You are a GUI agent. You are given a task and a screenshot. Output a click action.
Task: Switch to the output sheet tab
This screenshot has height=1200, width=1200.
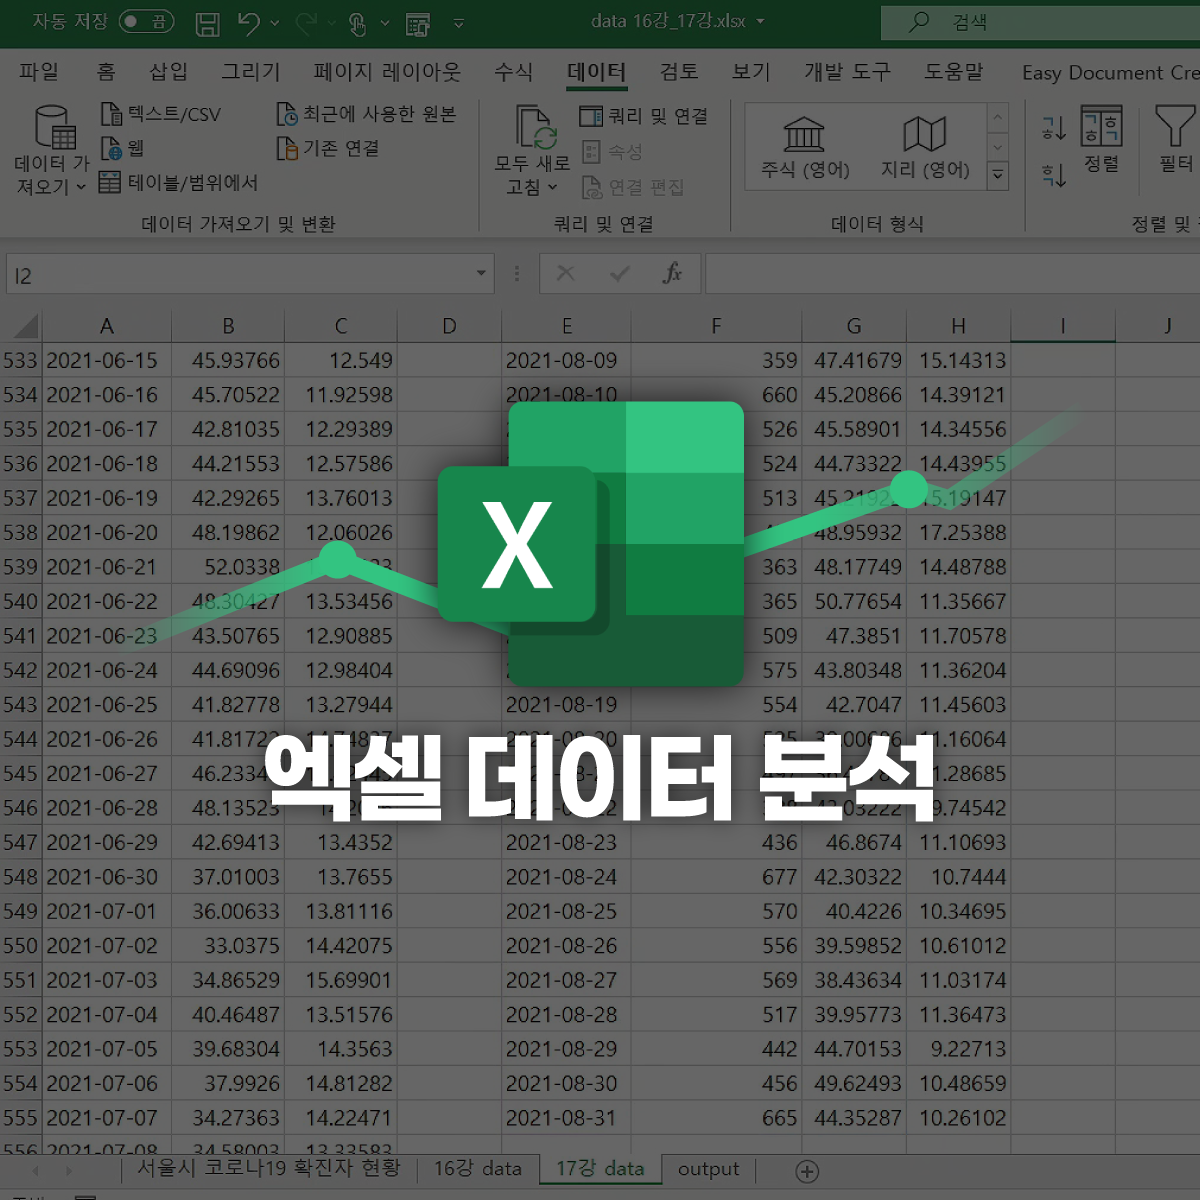pos(709,1169)
